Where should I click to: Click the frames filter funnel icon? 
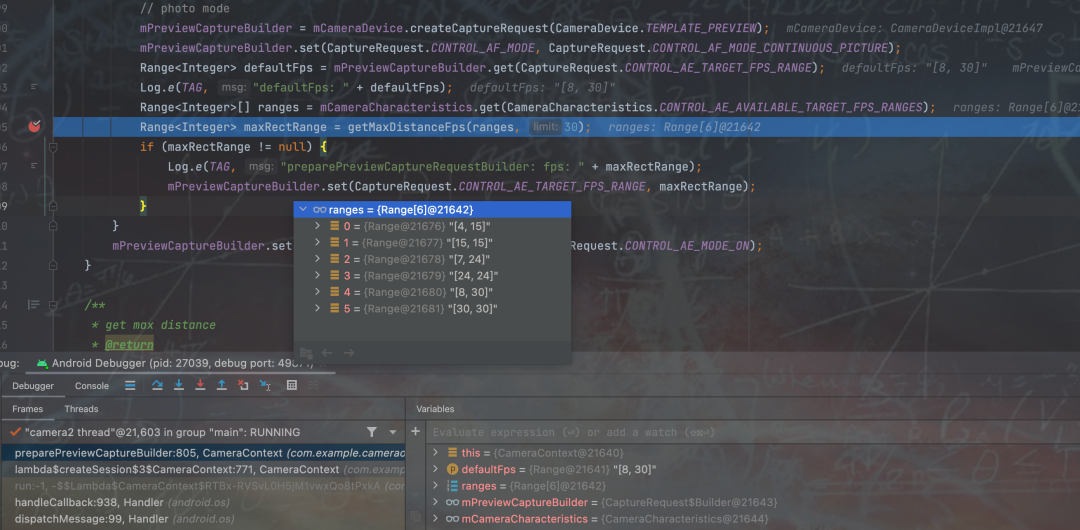pyautogui.click(x=372, y=432)
